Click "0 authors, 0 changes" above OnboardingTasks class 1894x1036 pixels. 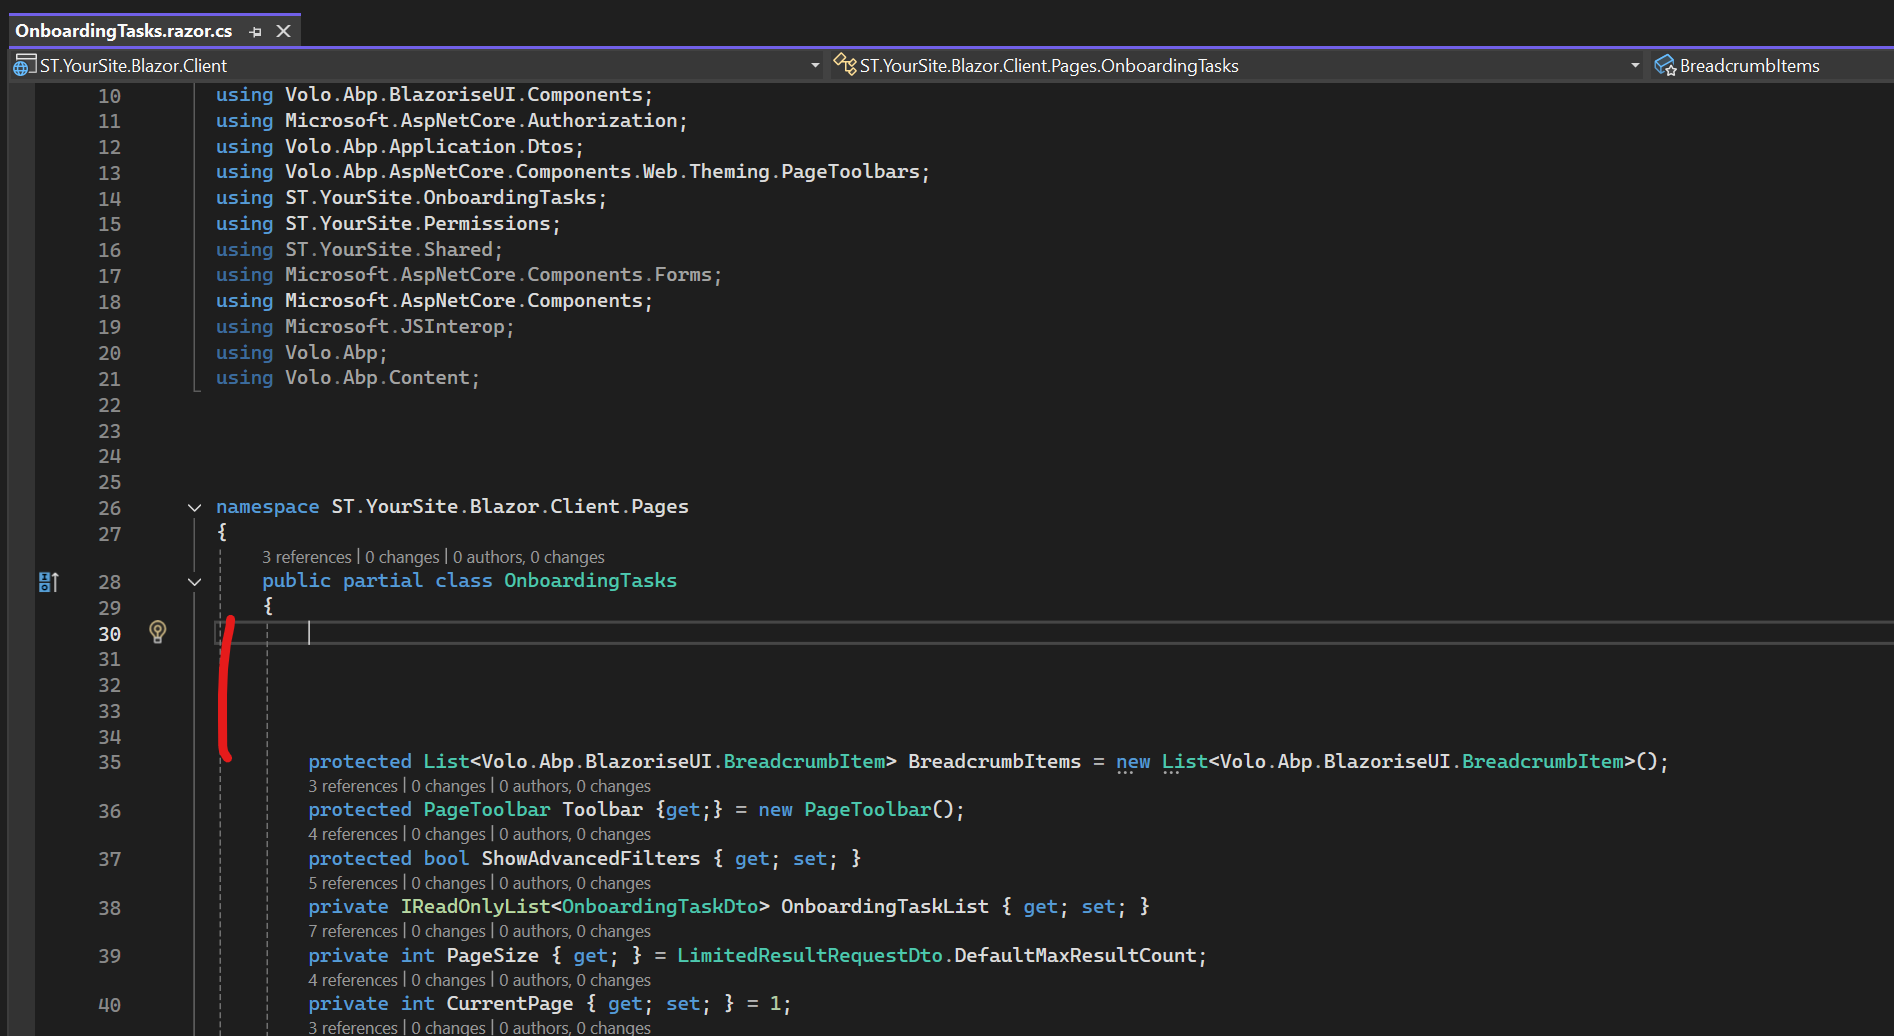[528, 557]
